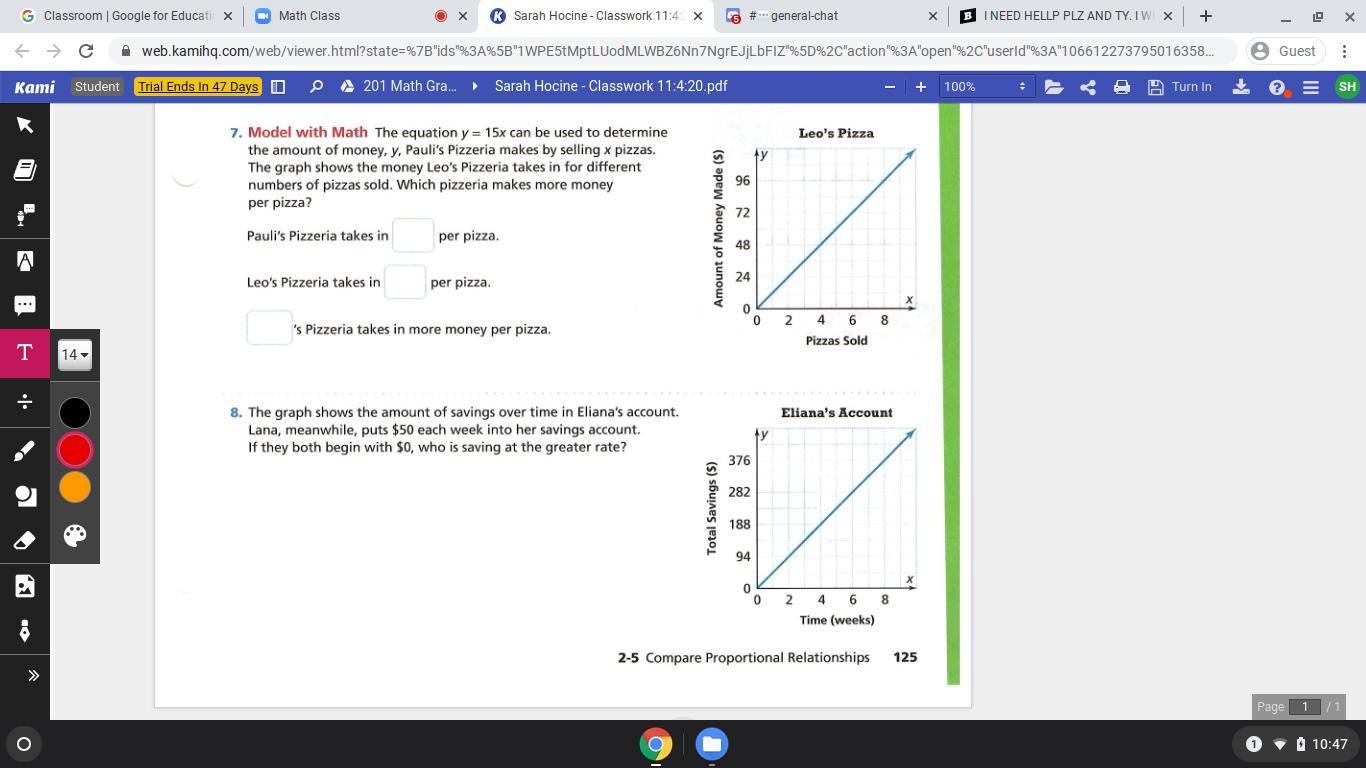Switch to the Classroom tab

(125, 16)
